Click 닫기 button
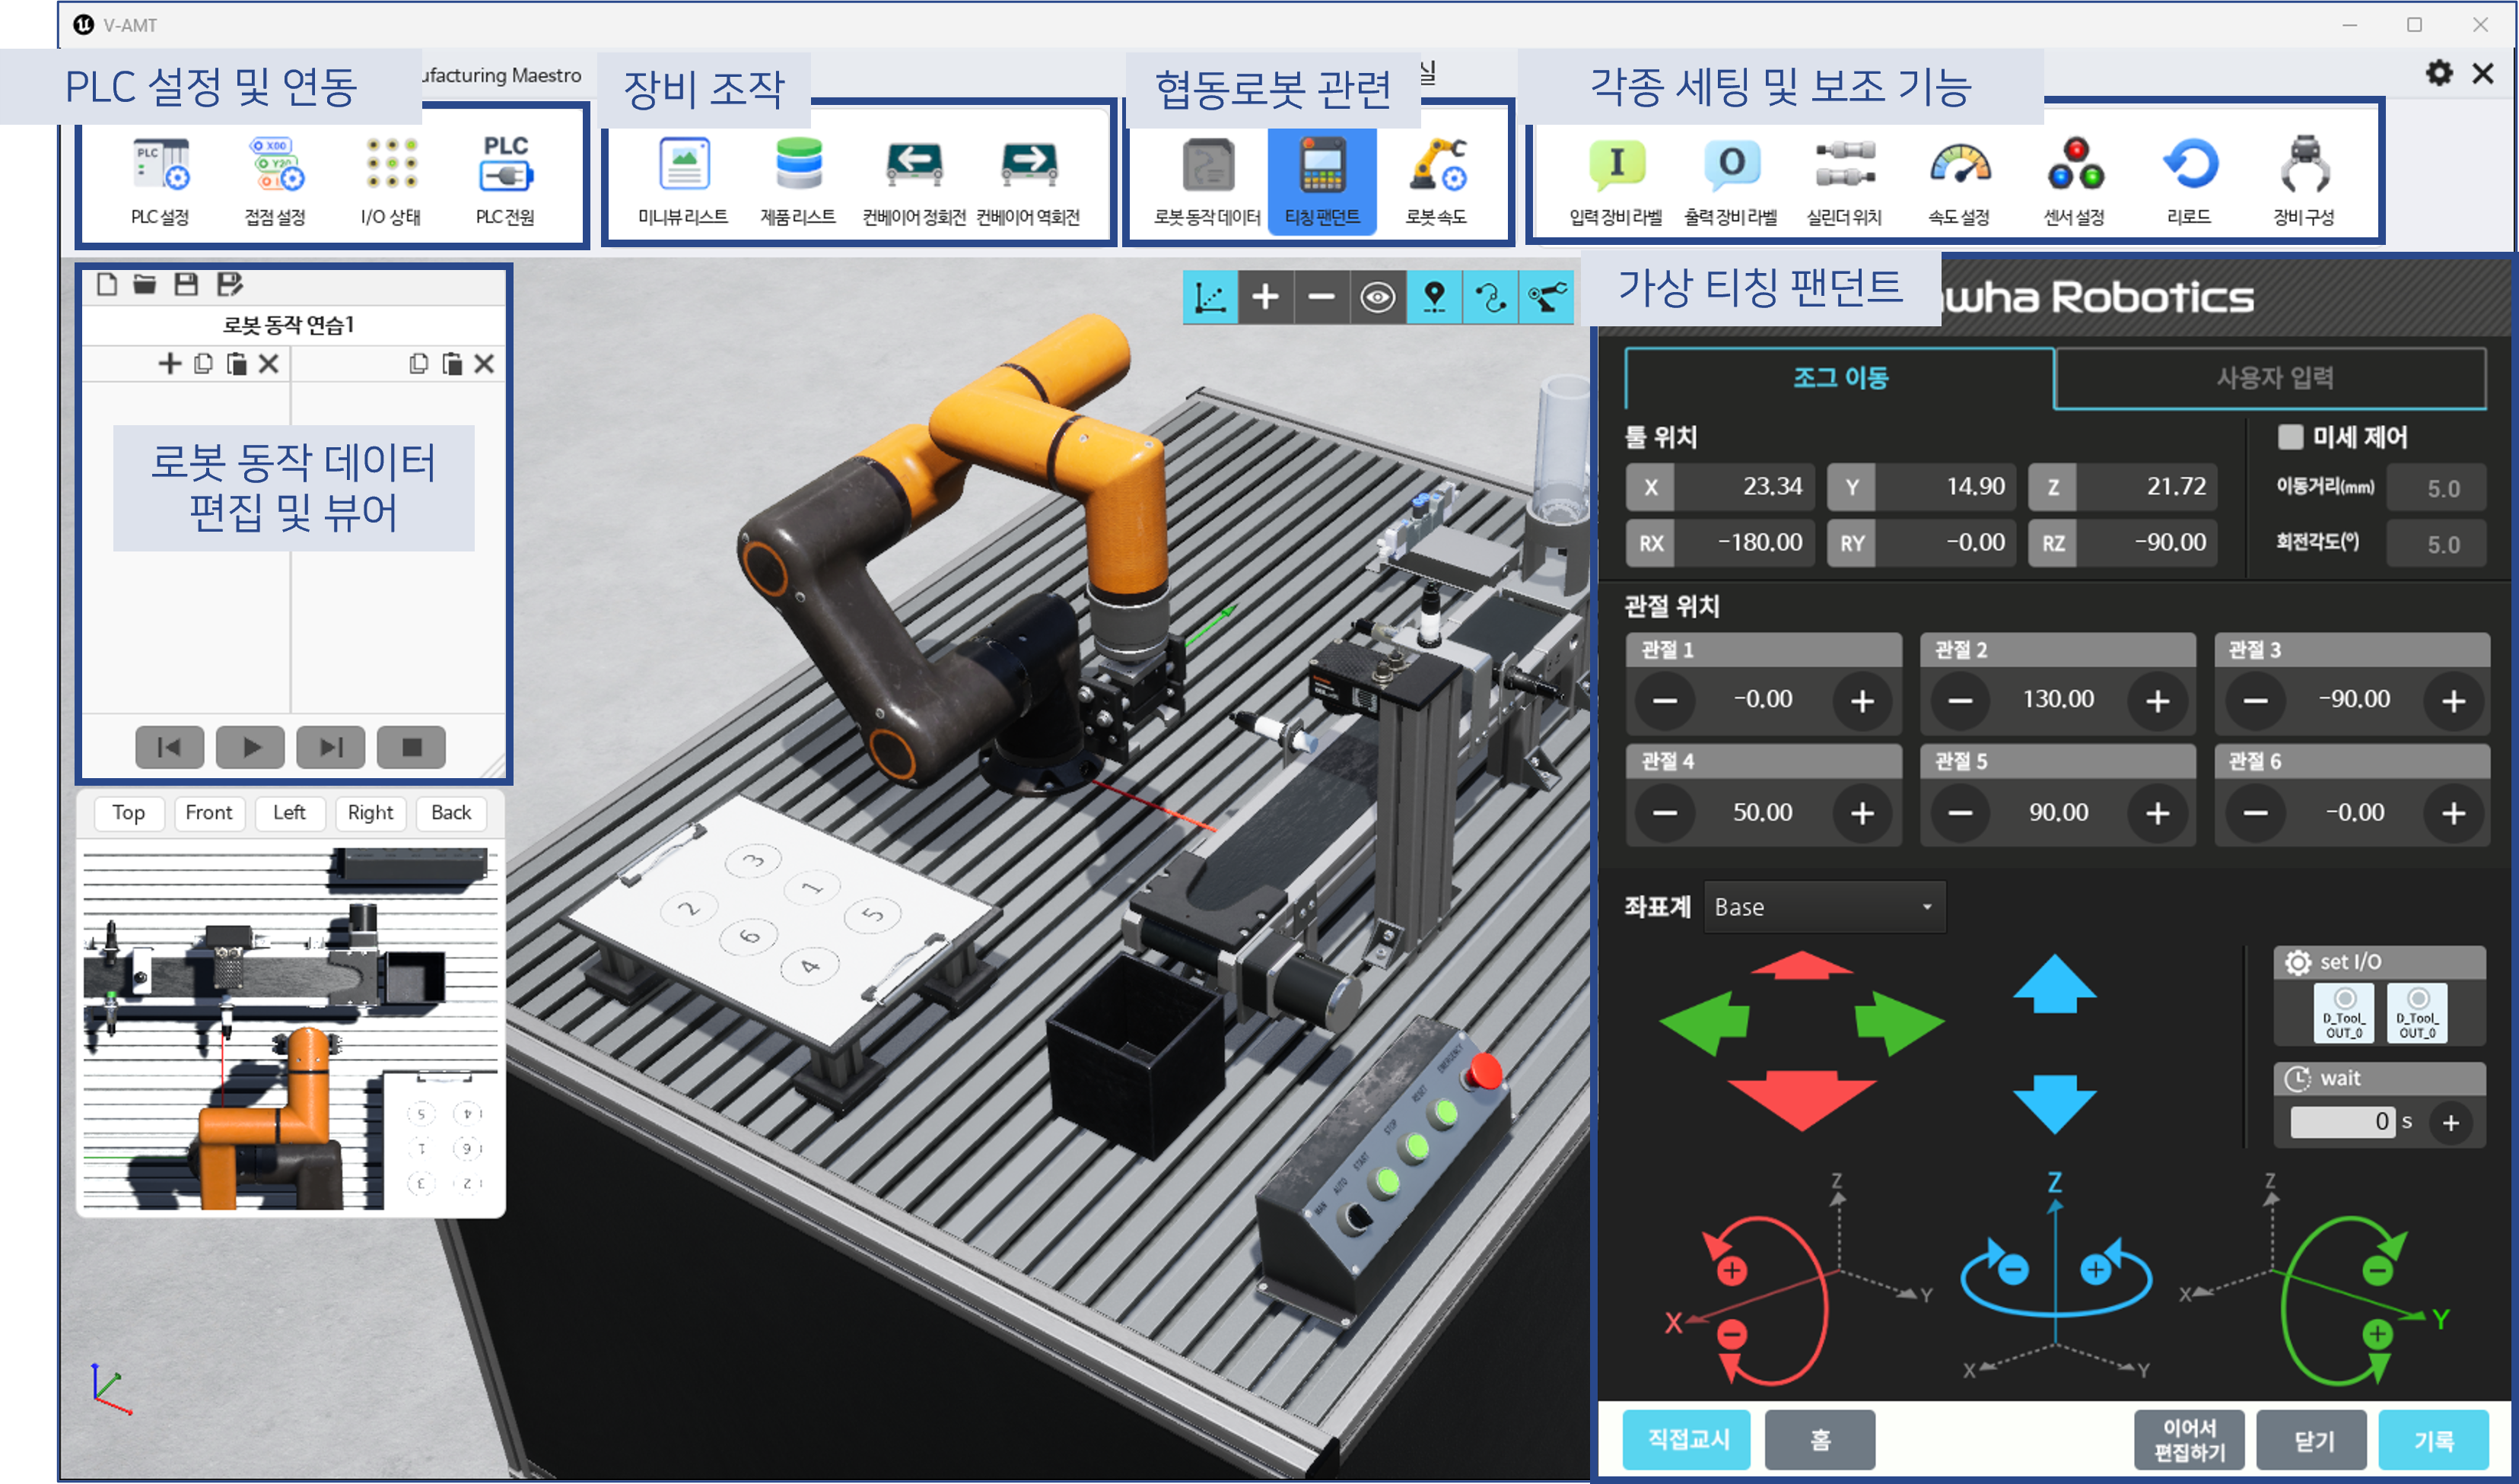 (2312, 1440)
